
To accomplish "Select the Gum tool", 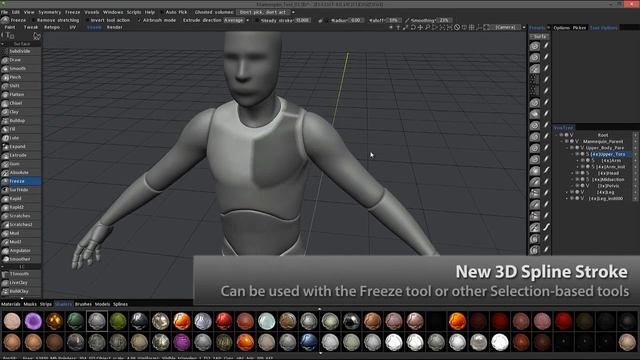I will click(x=21, y=164).
